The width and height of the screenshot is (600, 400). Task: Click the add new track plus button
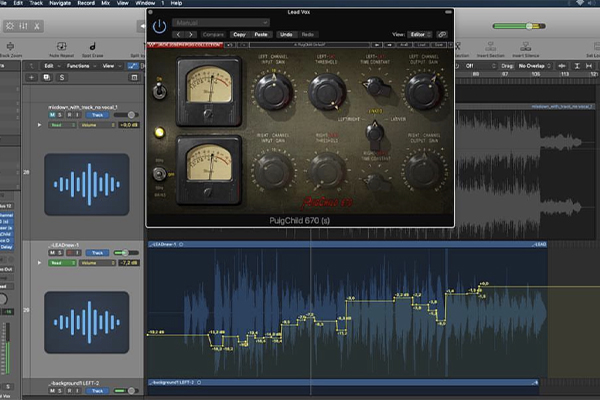point(31,78)
